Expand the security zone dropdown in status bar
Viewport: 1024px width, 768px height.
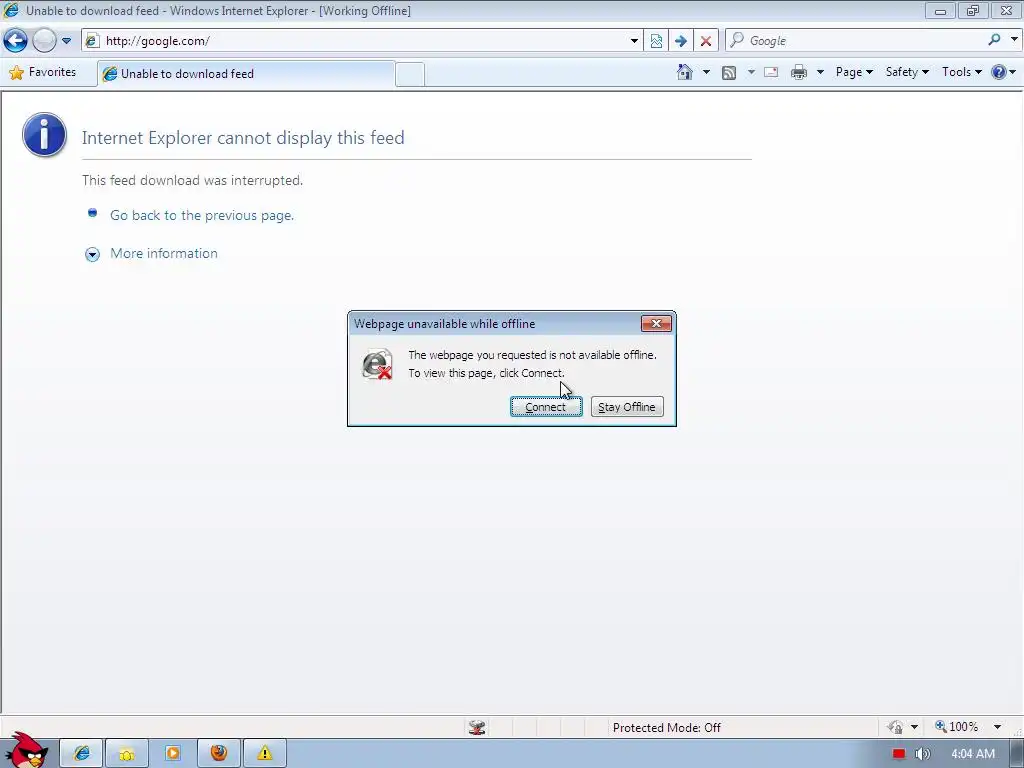[914, 727]
